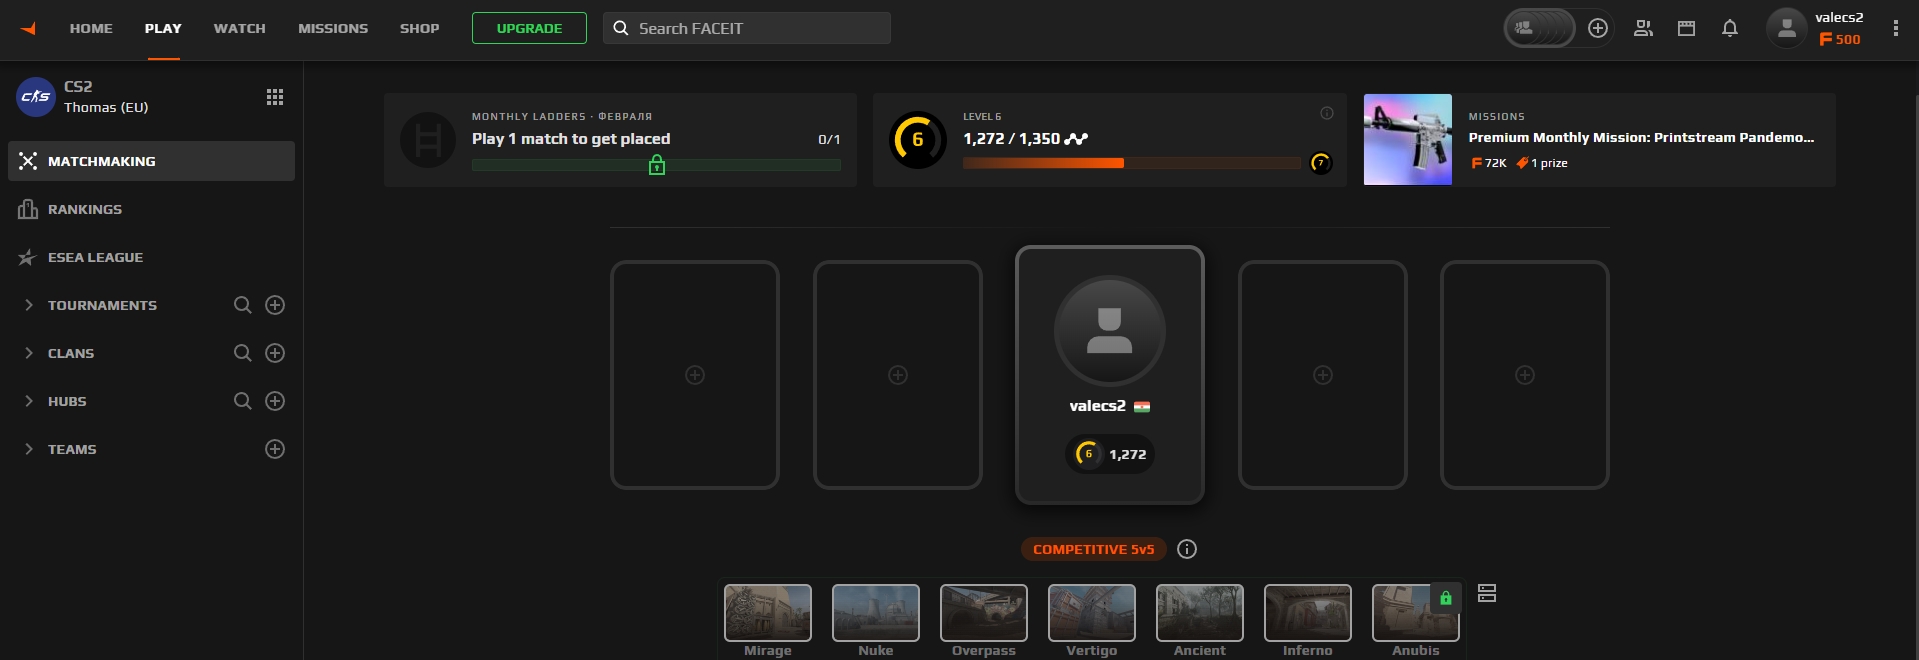This screenshot has width=1919, height=660.
Task: Click the FACEIT logo icon
Action: point(29,28)
